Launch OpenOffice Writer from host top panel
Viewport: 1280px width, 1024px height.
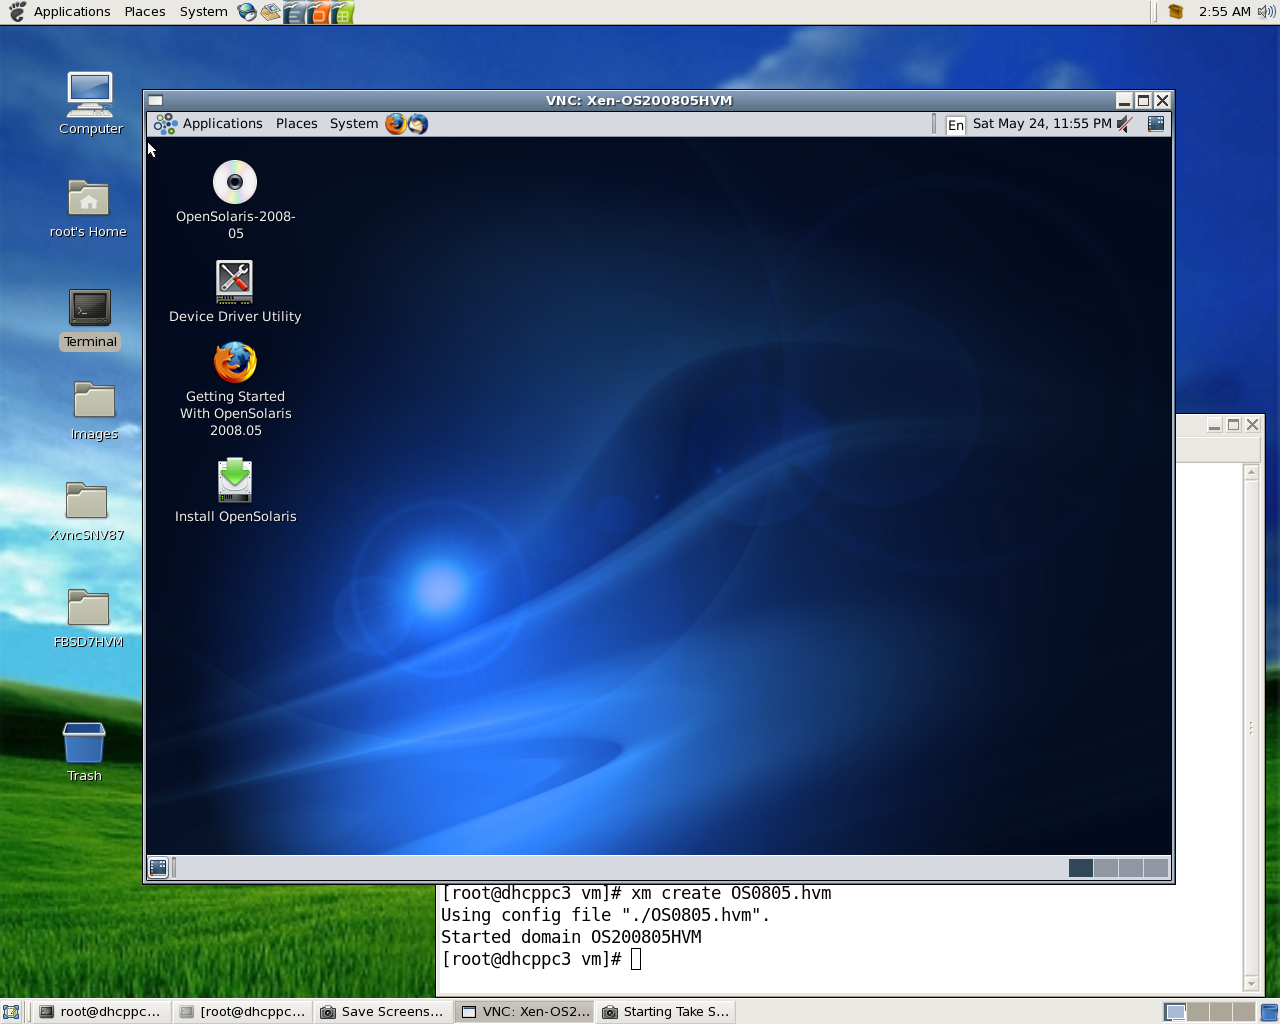294,12
